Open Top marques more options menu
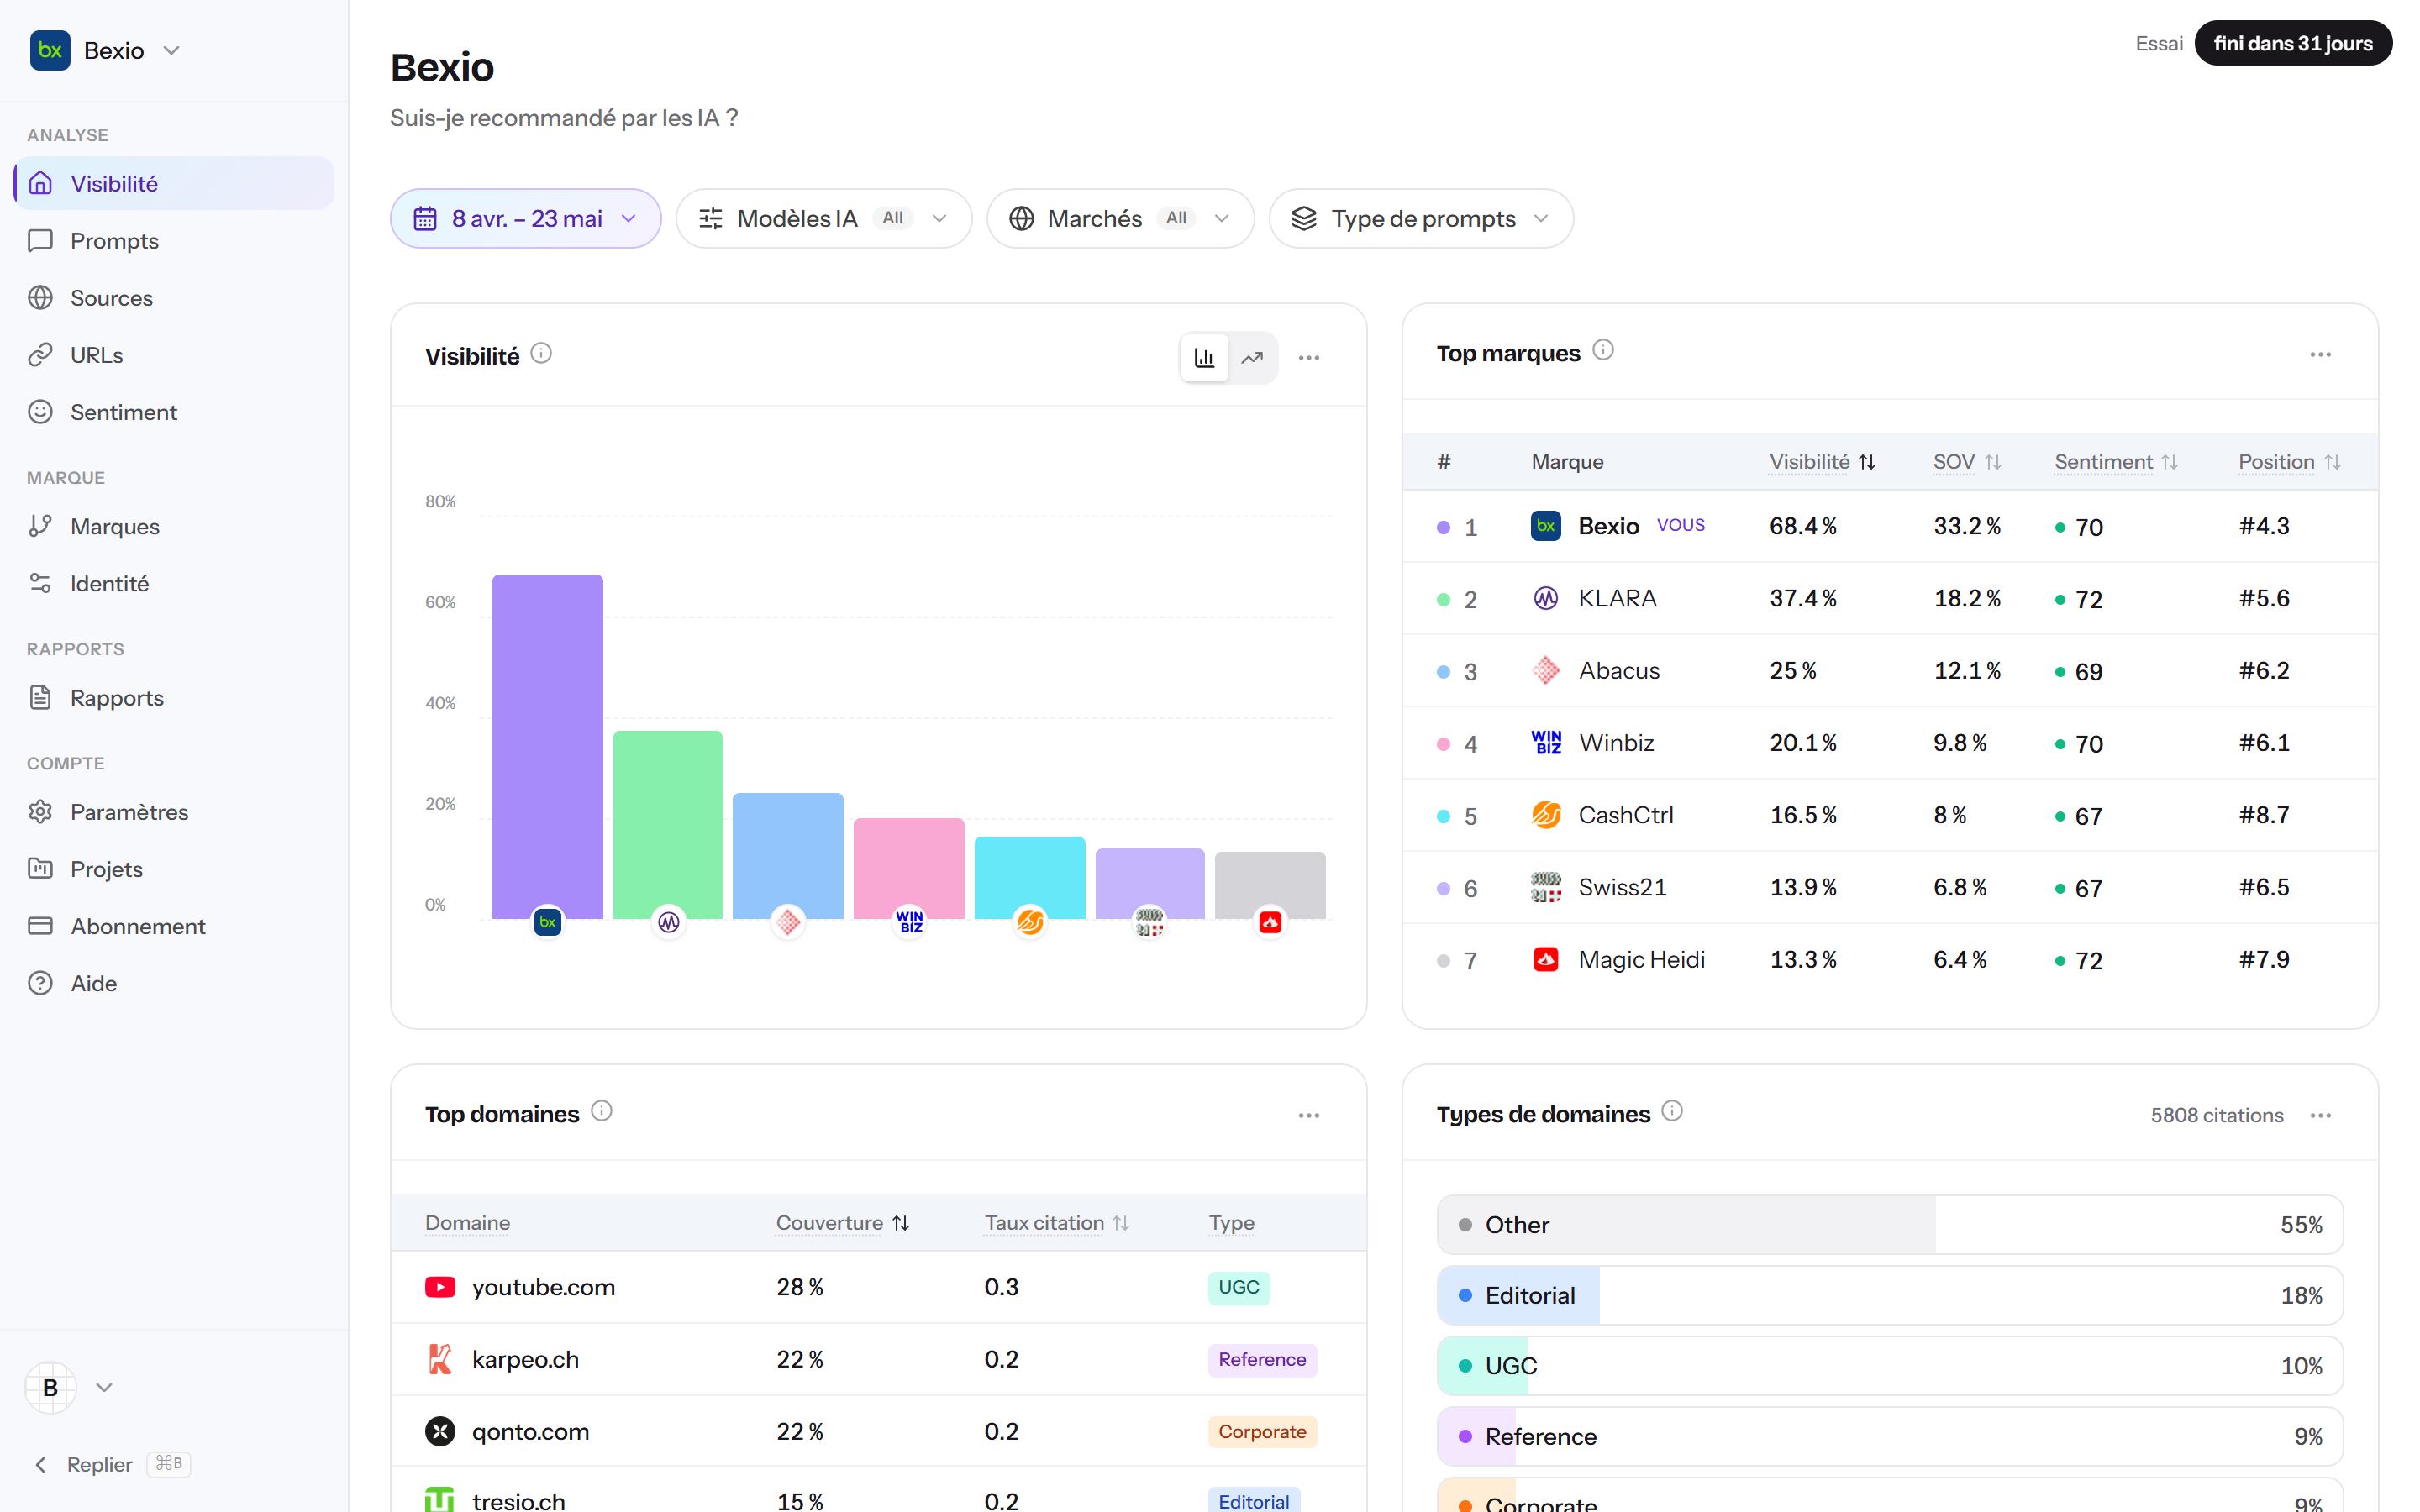This screenshot has height=1512, width=2420. click(2320, 354)
